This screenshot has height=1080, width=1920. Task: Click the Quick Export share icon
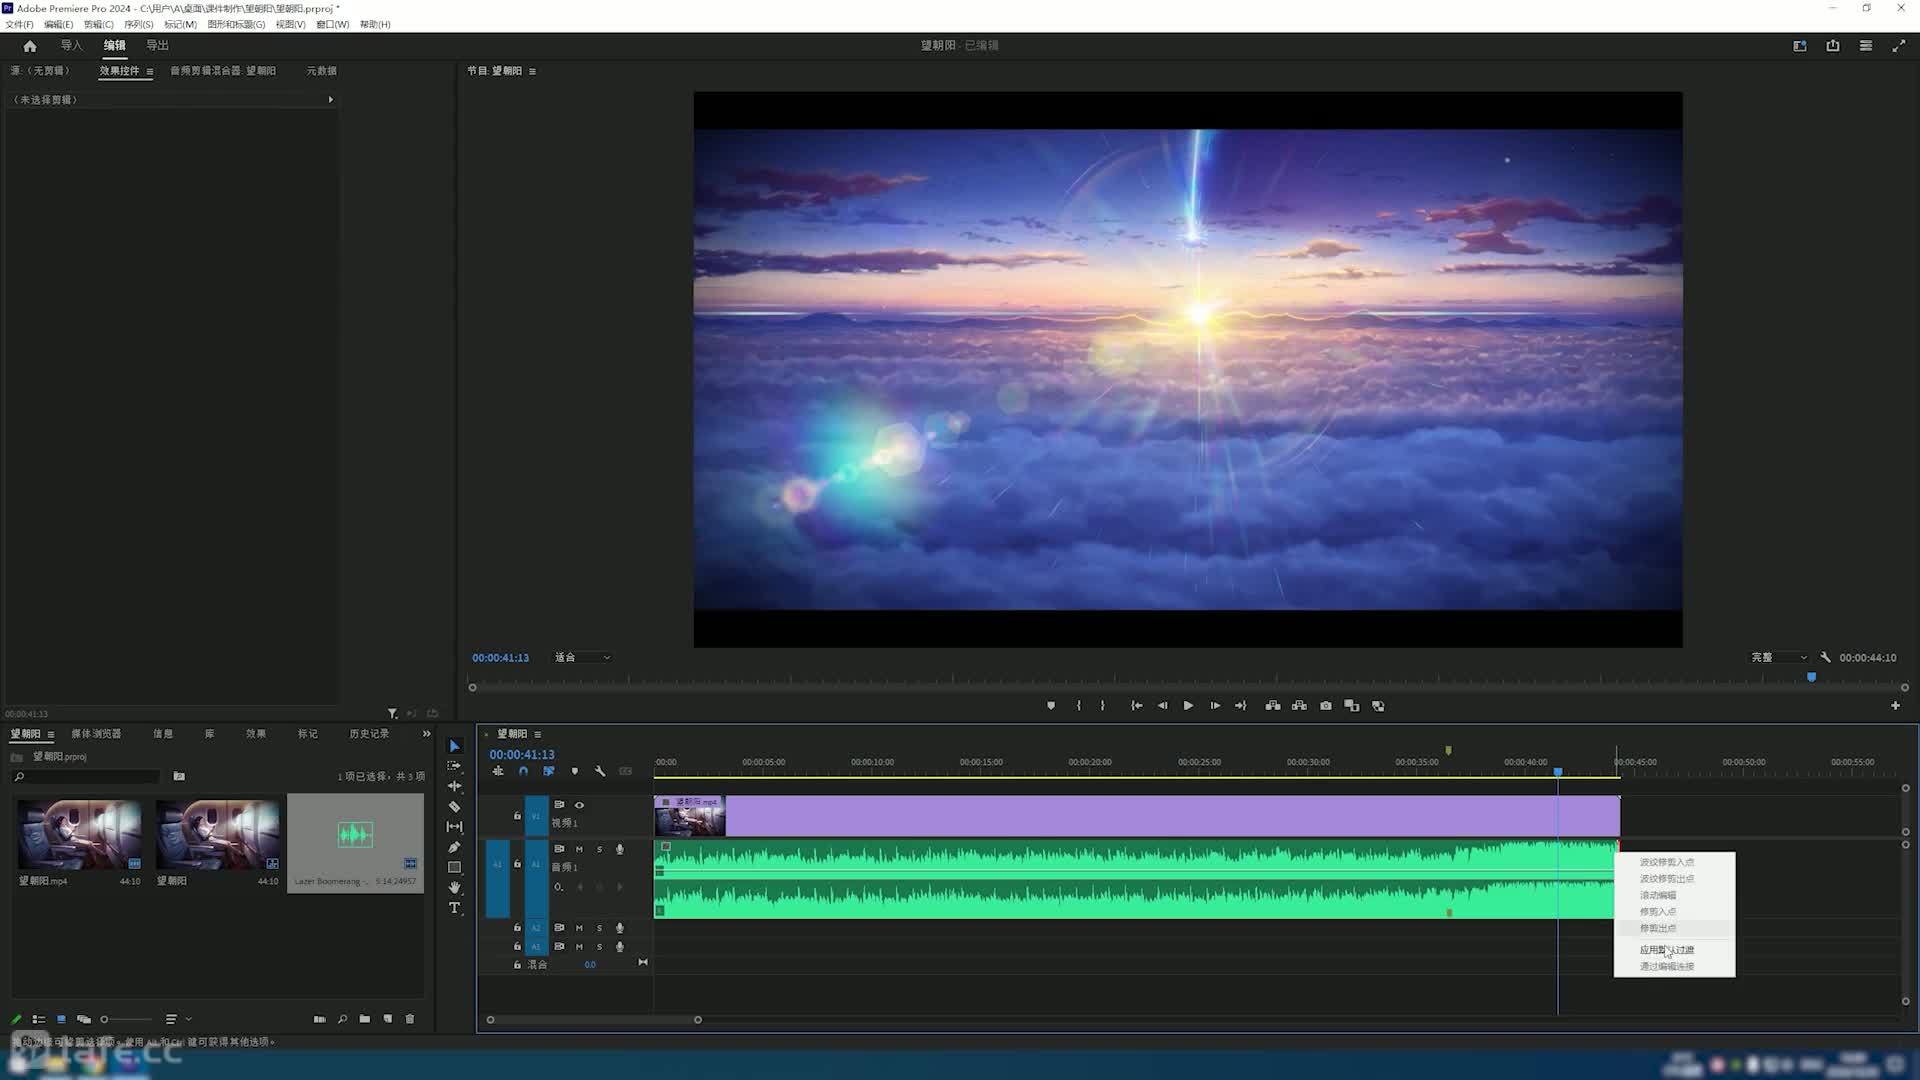[x=1833, y=46]
